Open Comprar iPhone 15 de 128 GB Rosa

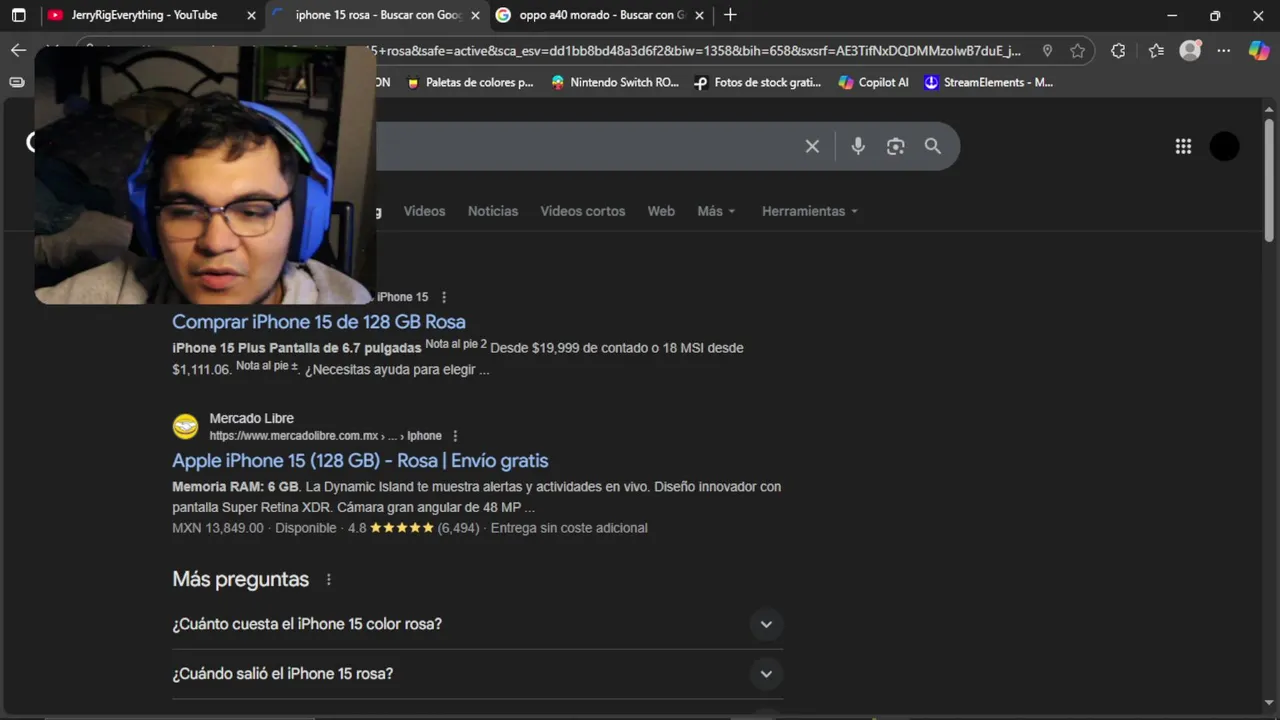point(319,321)
